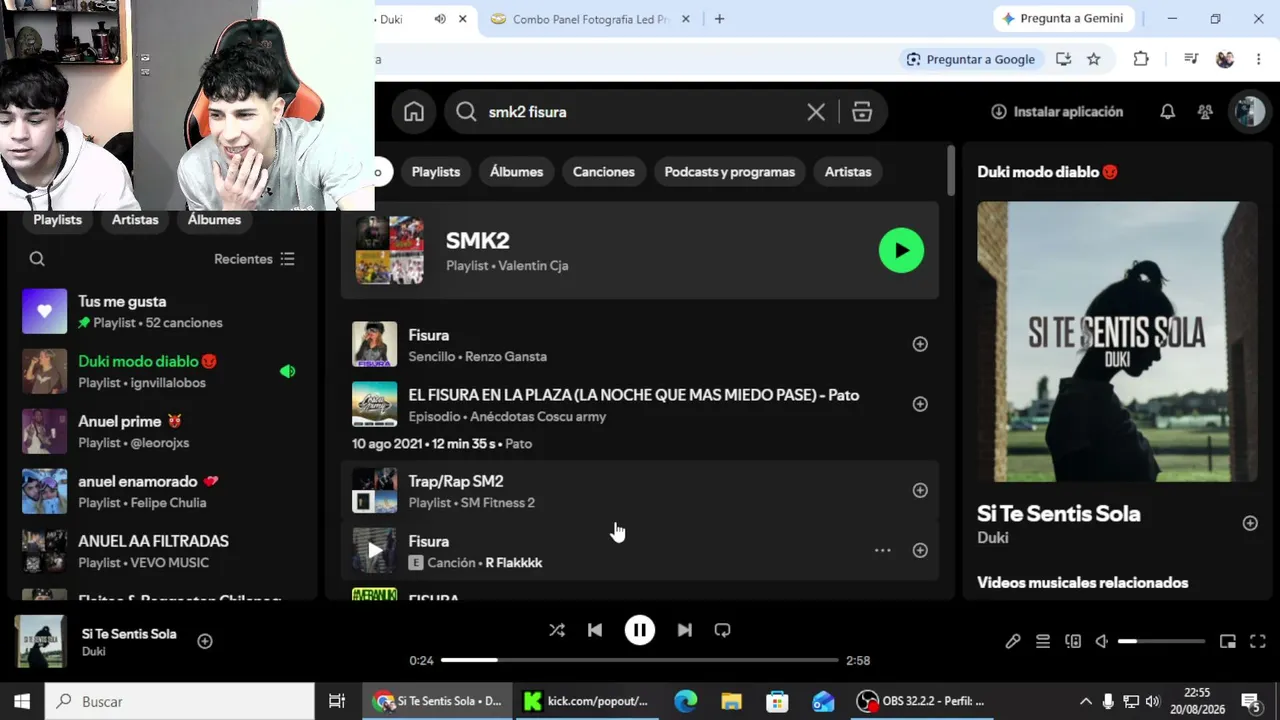Adjust the Spotify volume slider

pyautogui.click(x=1161, y=641)
